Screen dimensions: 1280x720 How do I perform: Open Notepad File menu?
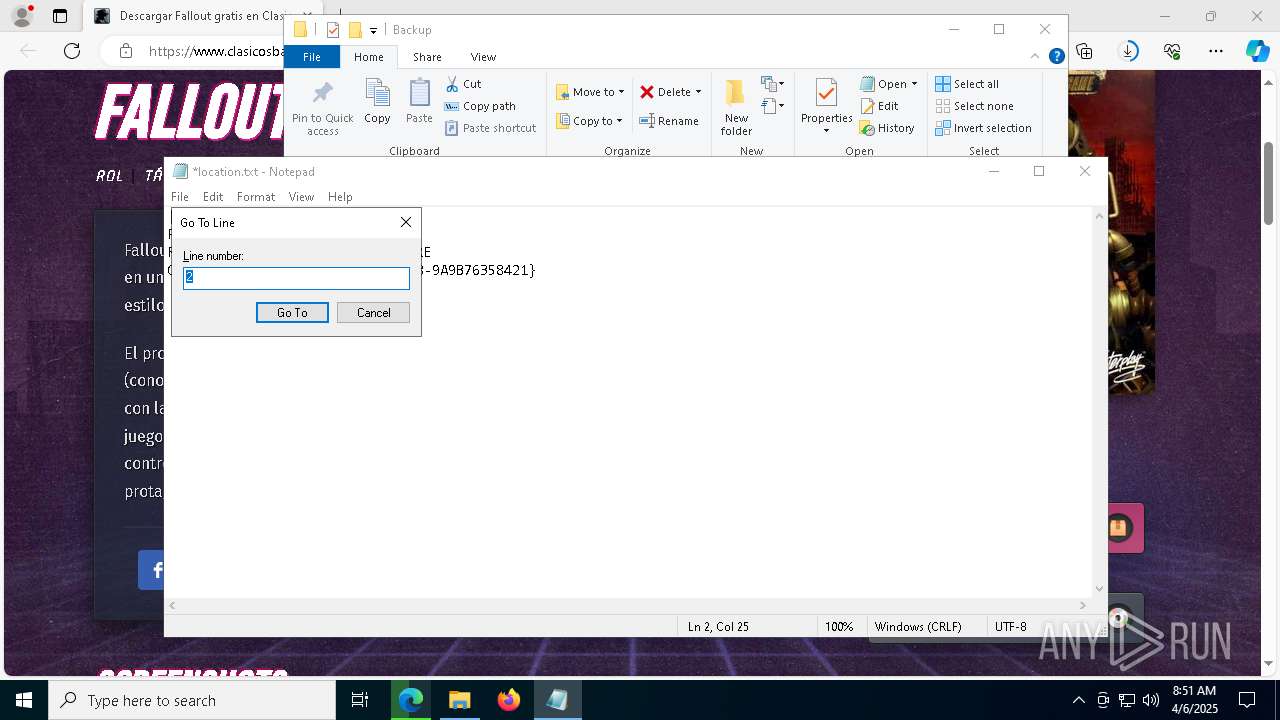(x=180, y=197)
